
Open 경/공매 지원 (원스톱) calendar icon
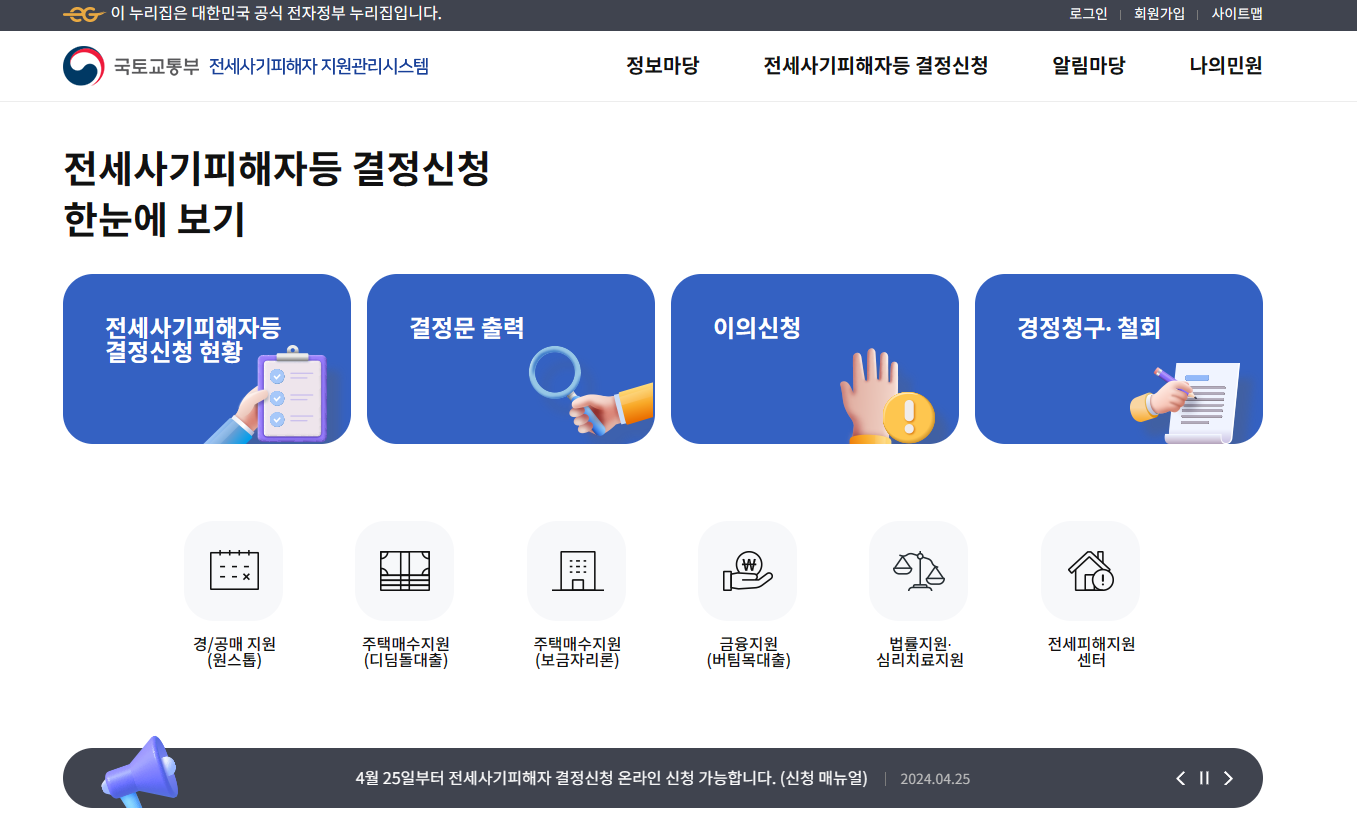pyautogui.click(x=234, y=570)
